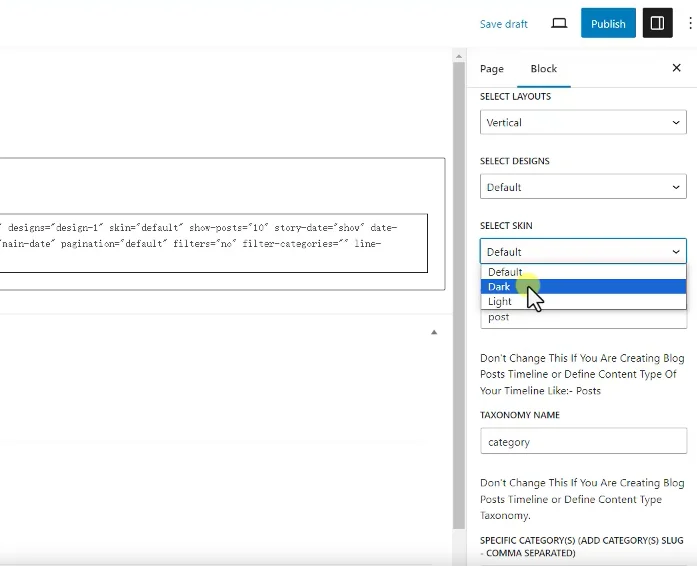
Task: Click the editor scrollbar up arrow
Action: (459, 55)
